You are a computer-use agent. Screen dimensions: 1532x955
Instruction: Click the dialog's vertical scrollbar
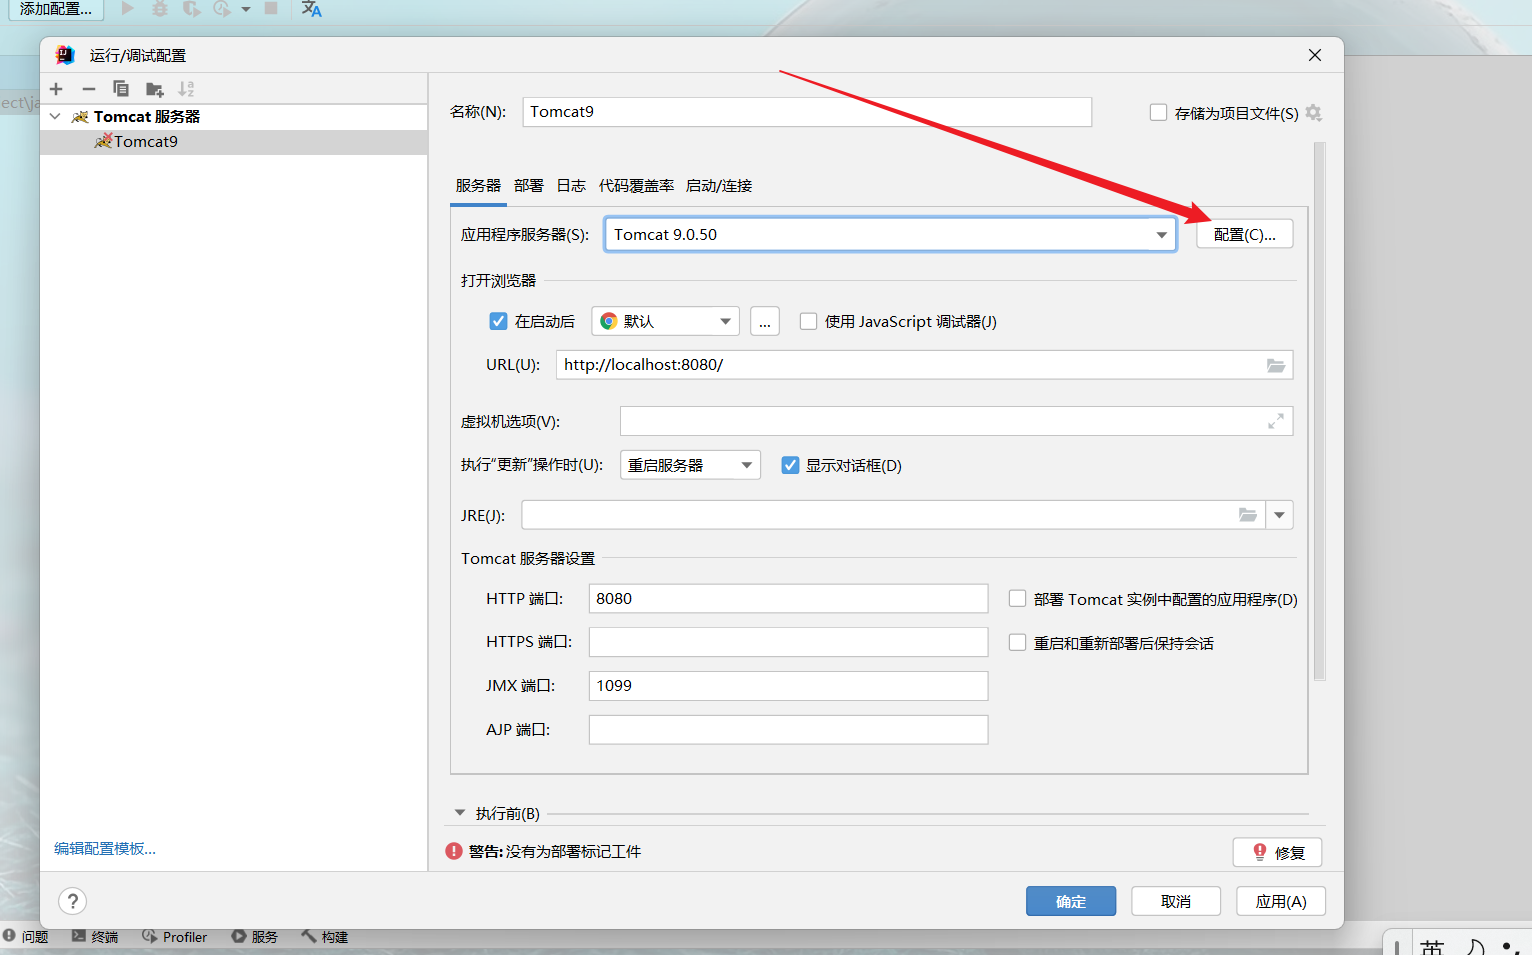[1319, 411]
